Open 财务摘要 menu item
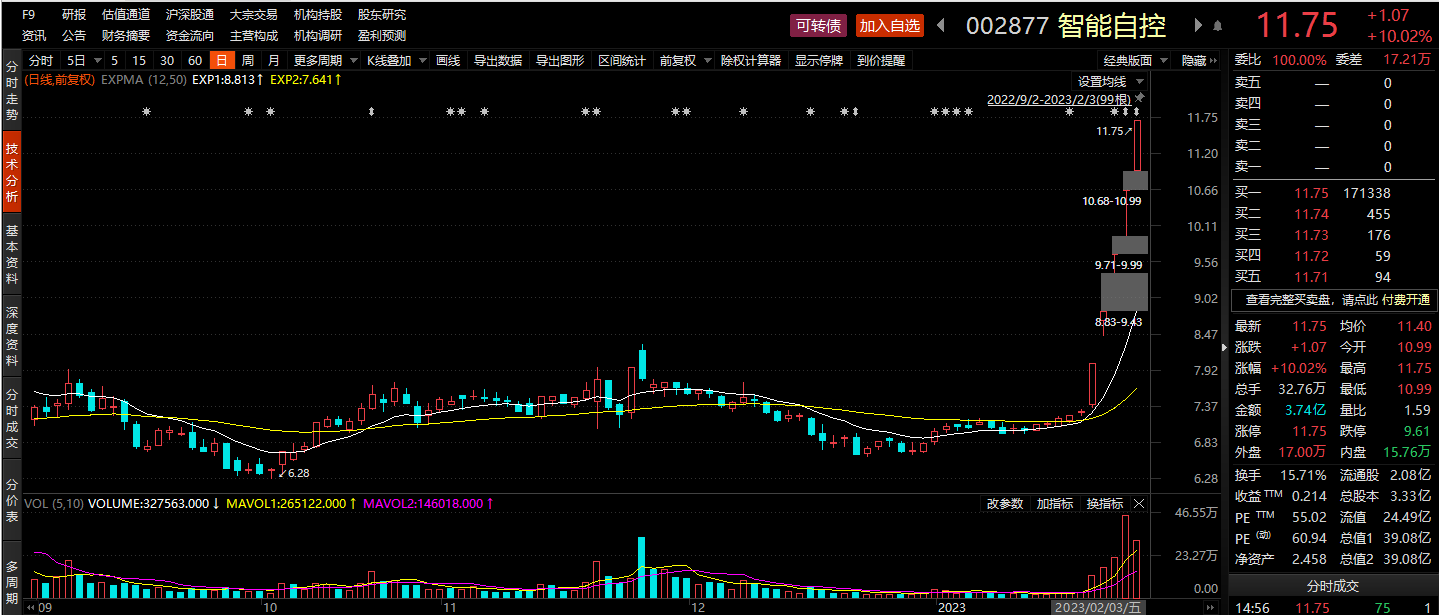The height and width of the screenshot is (615, 1439). coord(126,35)
